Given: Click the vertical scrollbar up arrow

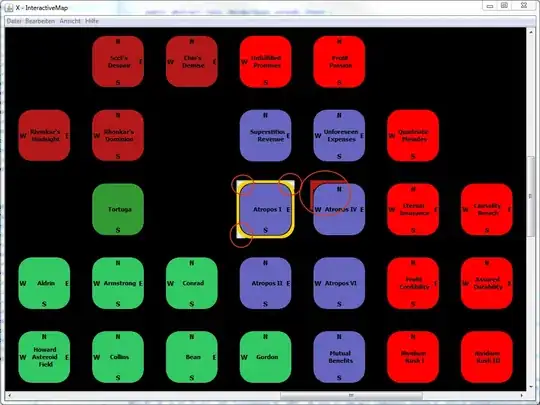Looking at the screenshot, I should click(x=531, y=32).
